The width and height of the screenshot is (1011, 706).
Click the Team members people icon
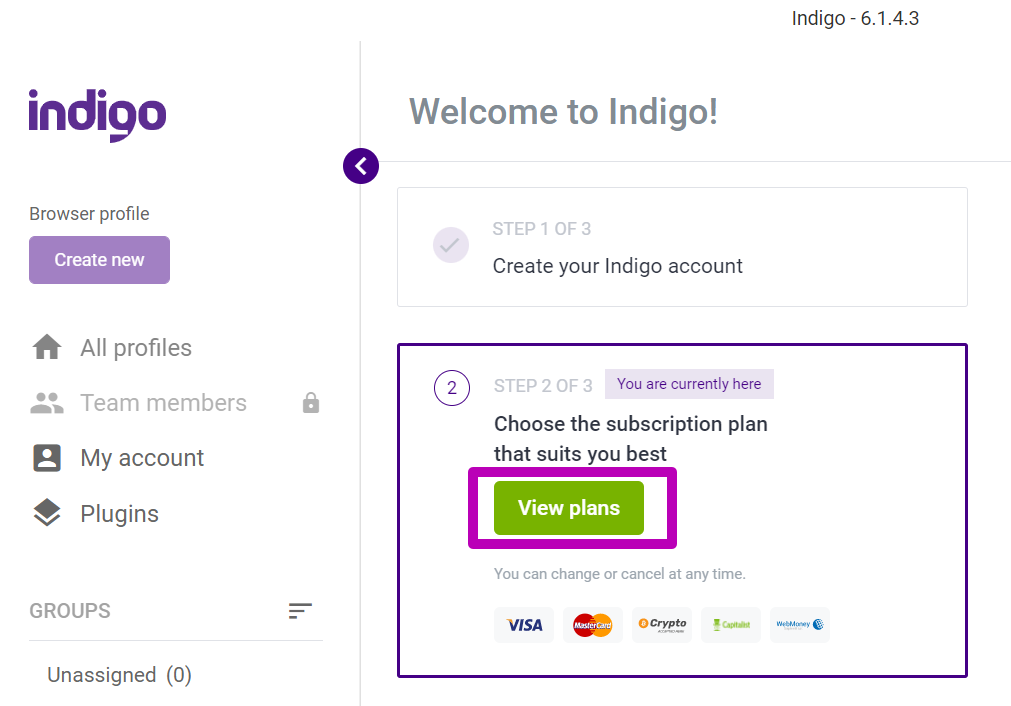[47, 402]
